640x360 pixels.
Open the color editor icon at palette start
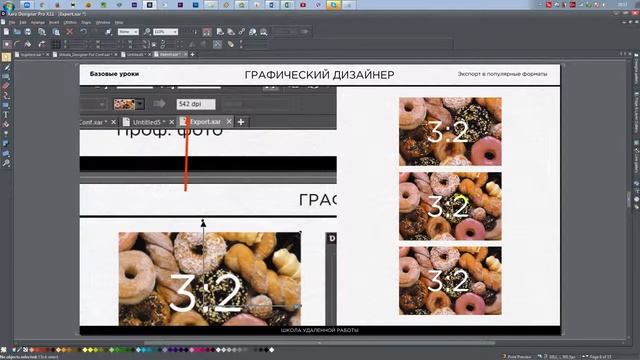(x=4, y=350)
